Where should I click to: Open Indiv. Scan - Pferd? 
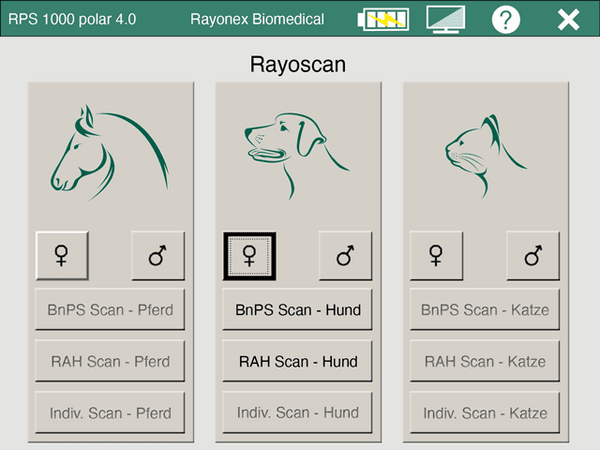110,412
